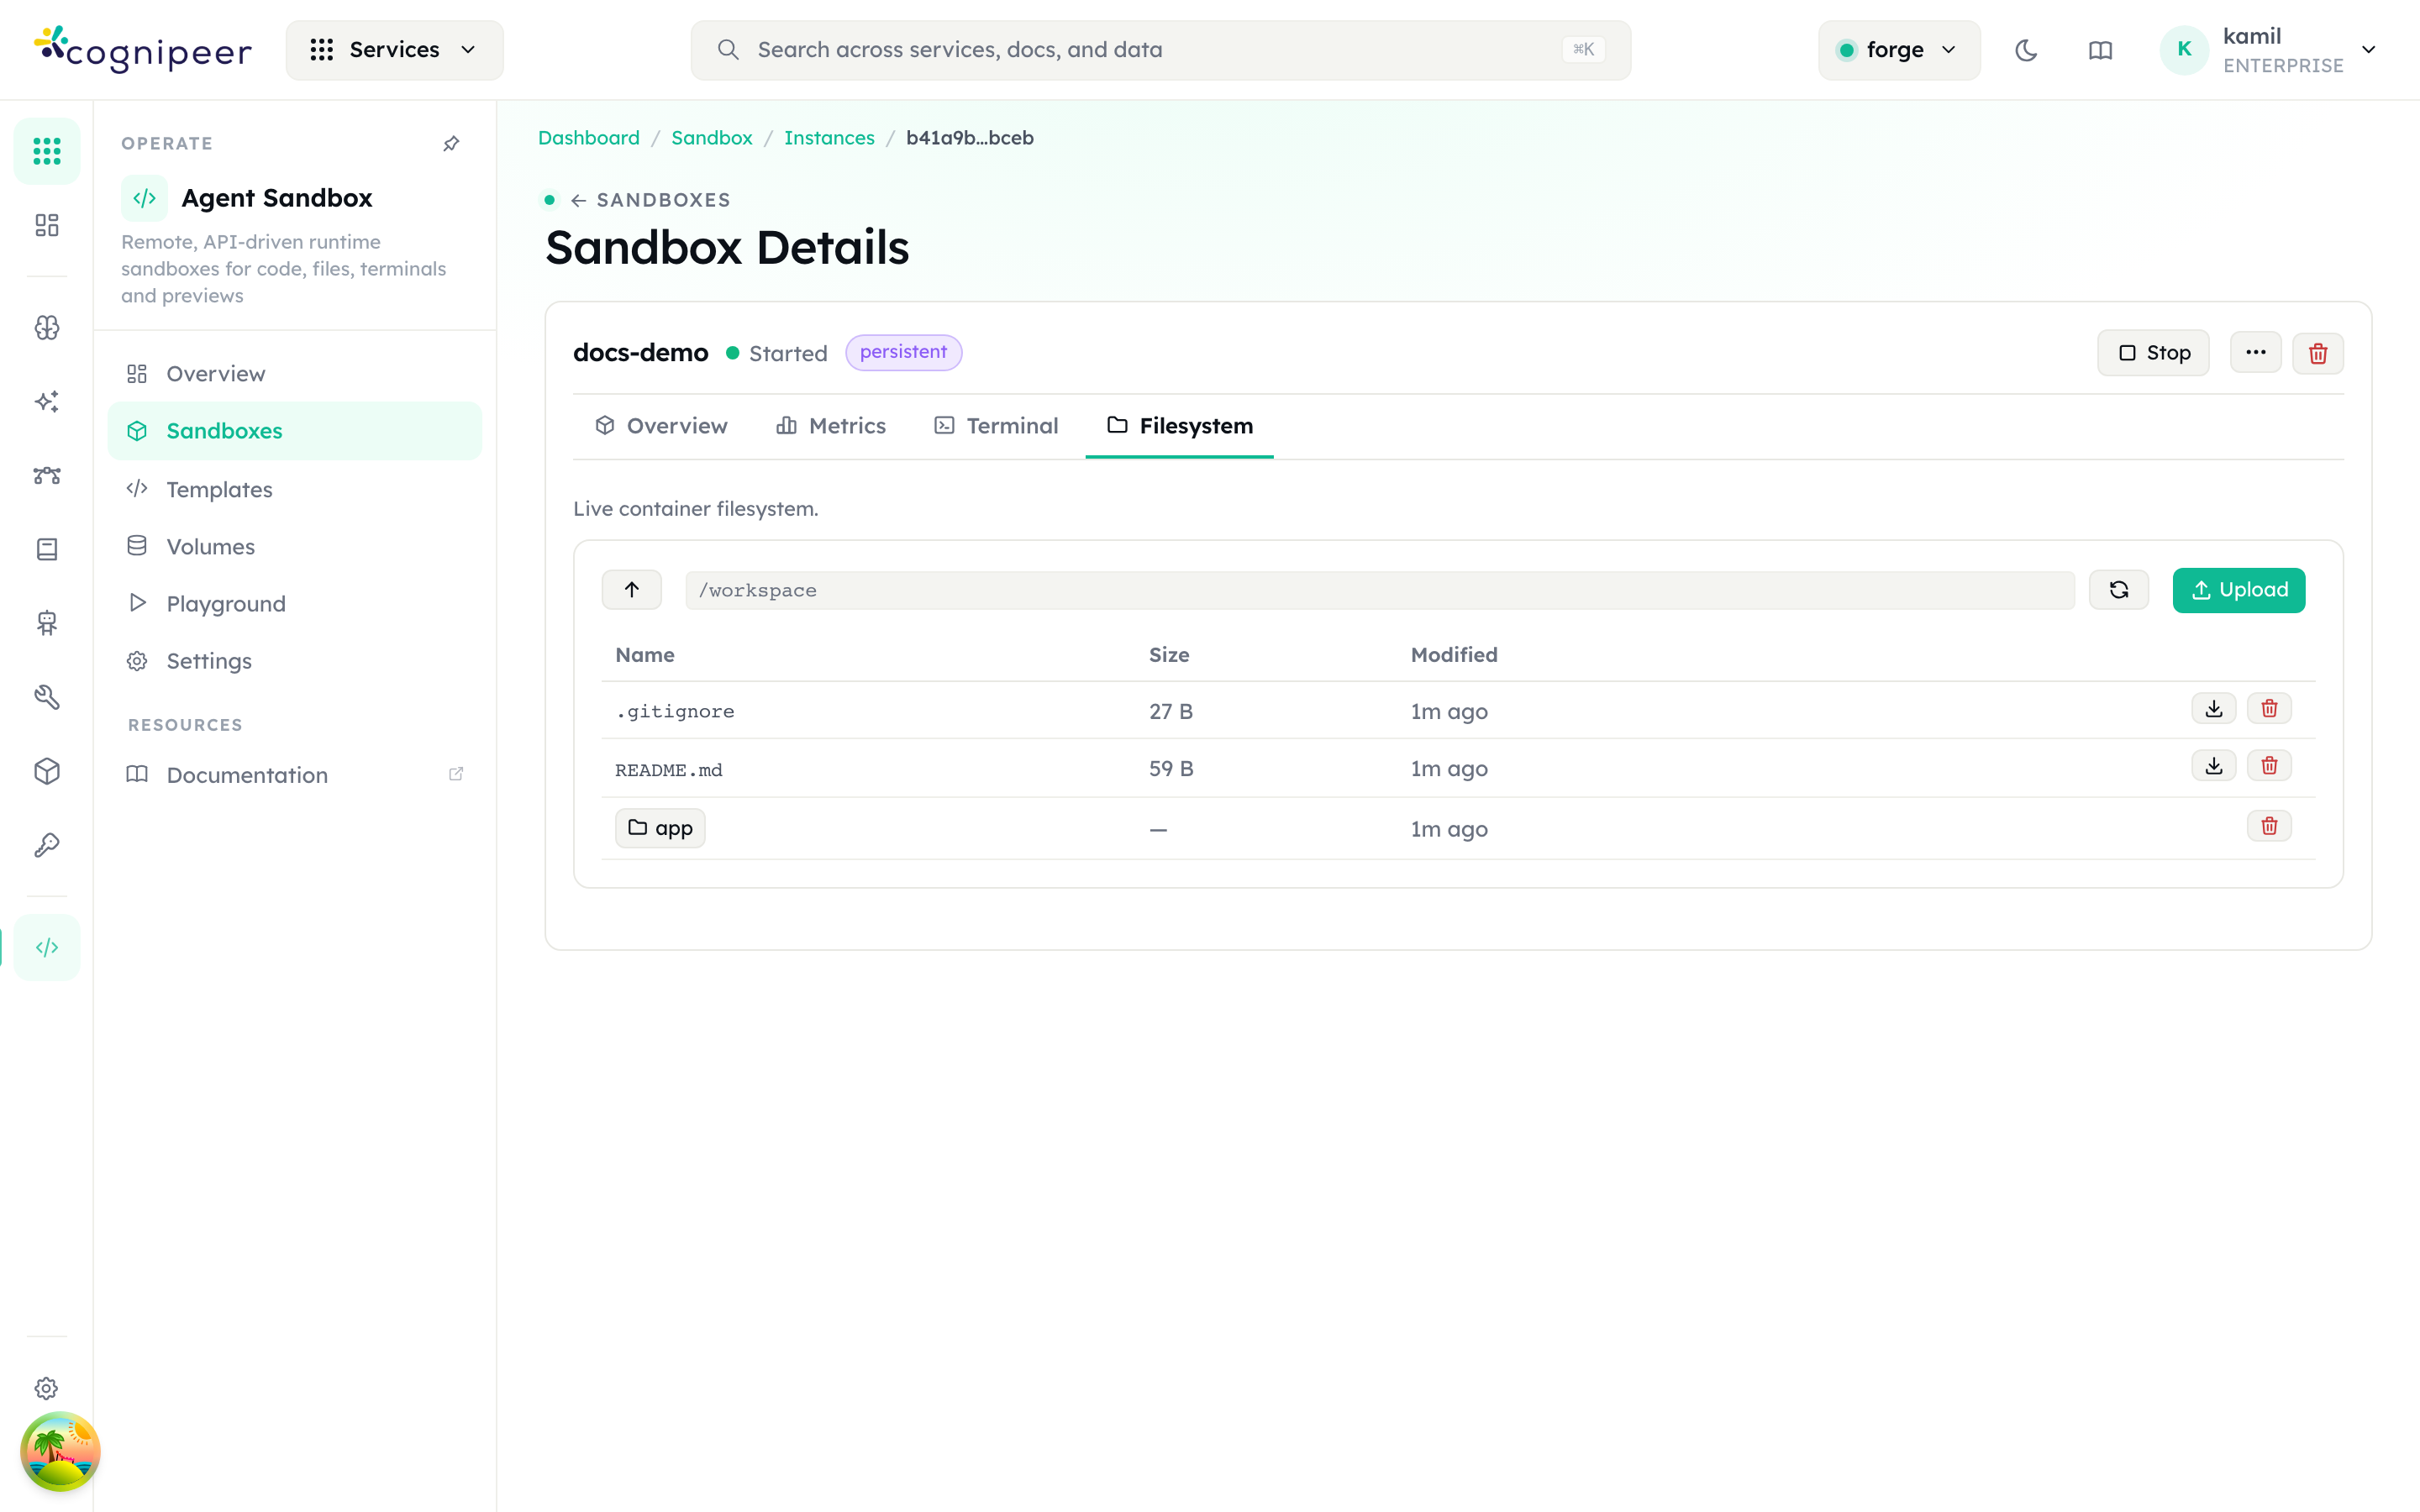Click the 59 B size cell

(1171, 769)
